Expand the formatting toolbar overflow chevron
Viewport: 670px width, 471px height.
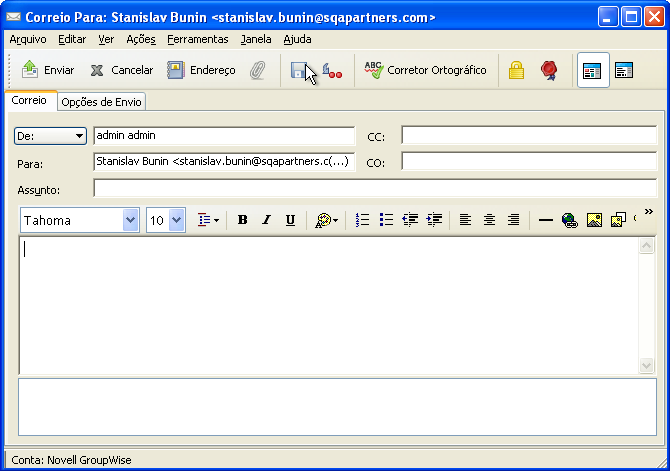649,212
